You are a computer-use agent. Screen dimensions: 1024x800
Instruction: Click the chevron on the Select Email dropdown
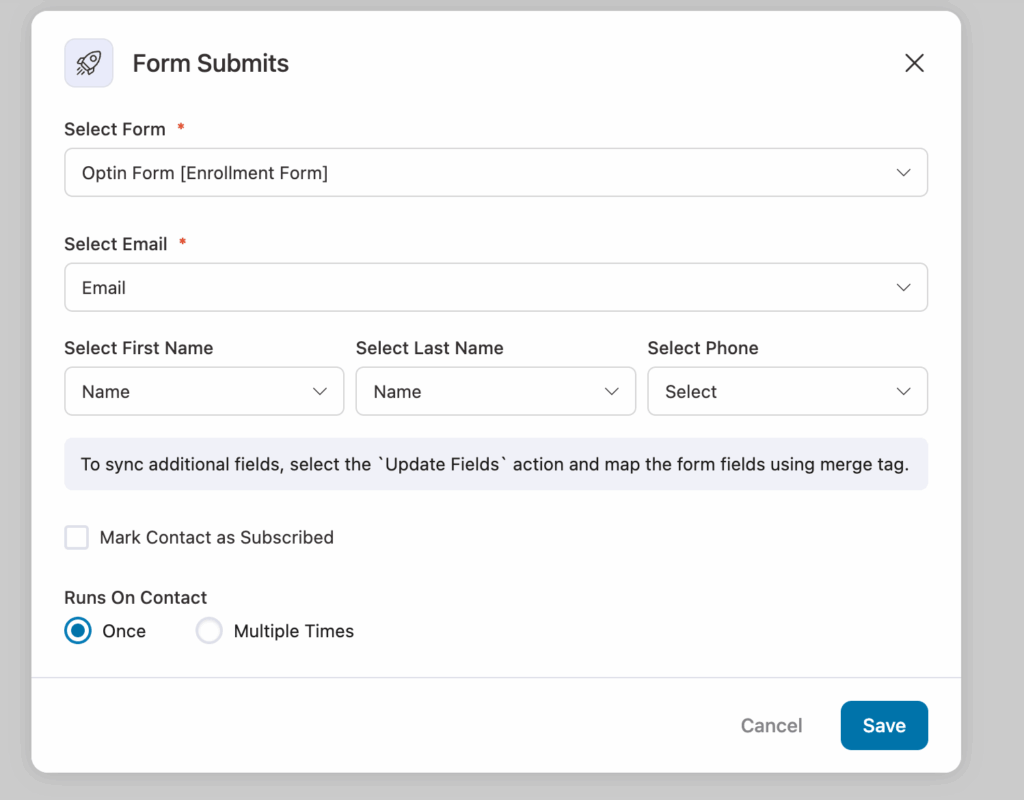coord(903,287)
